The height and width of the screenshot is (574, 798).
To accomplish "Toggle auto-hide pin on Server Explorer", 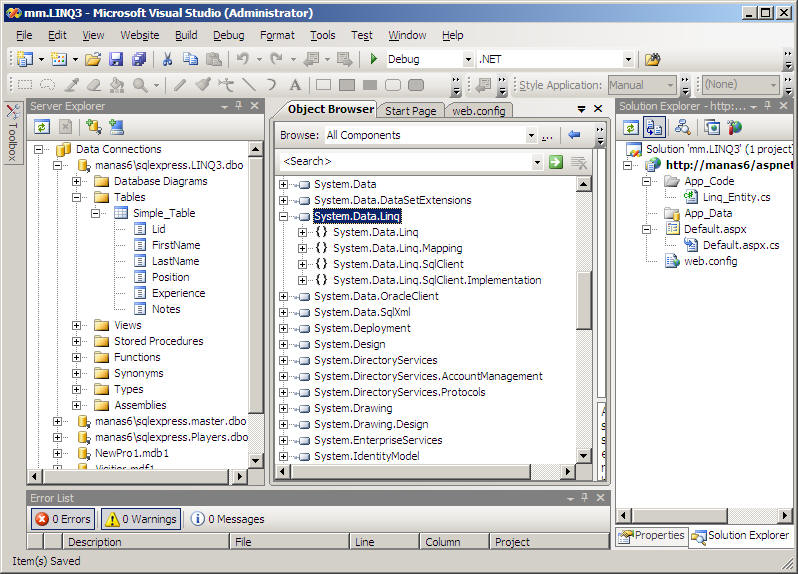I will point(239,106).
